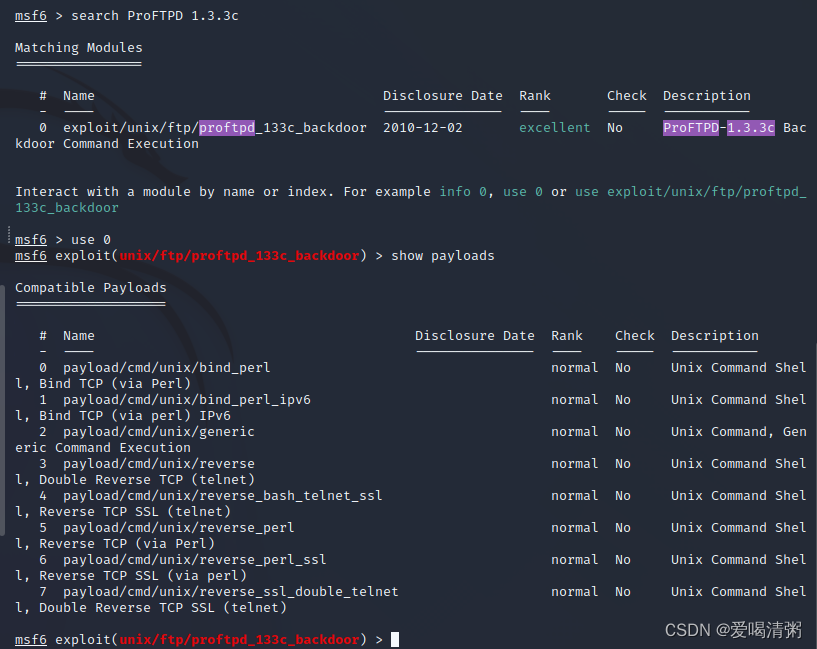Click the "show payloads" command text
The image size is (817, 649).
tap(443, 255)
